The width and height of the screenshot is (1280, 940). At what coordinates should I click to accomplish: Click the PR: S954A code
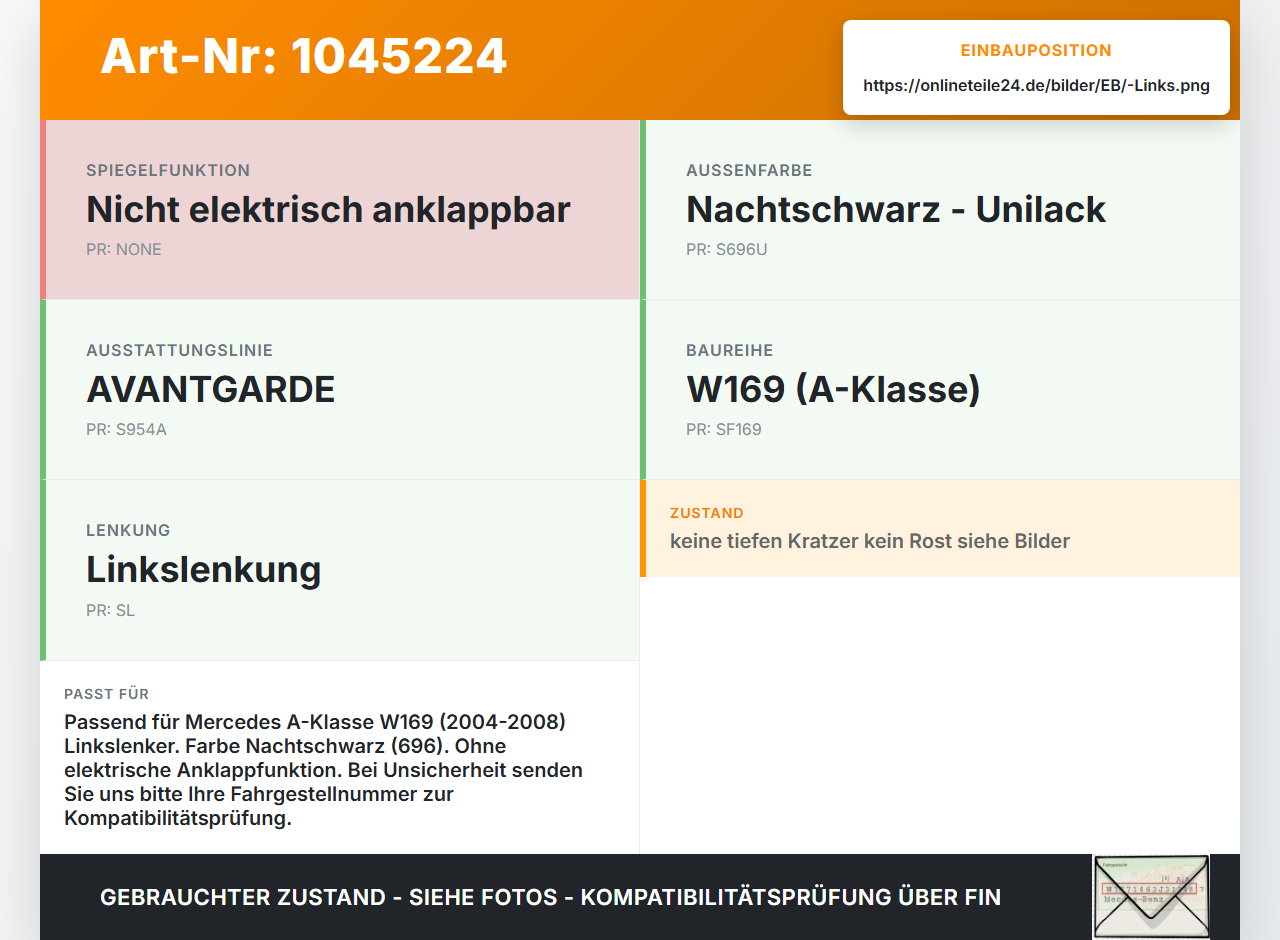tap(126, 429)
